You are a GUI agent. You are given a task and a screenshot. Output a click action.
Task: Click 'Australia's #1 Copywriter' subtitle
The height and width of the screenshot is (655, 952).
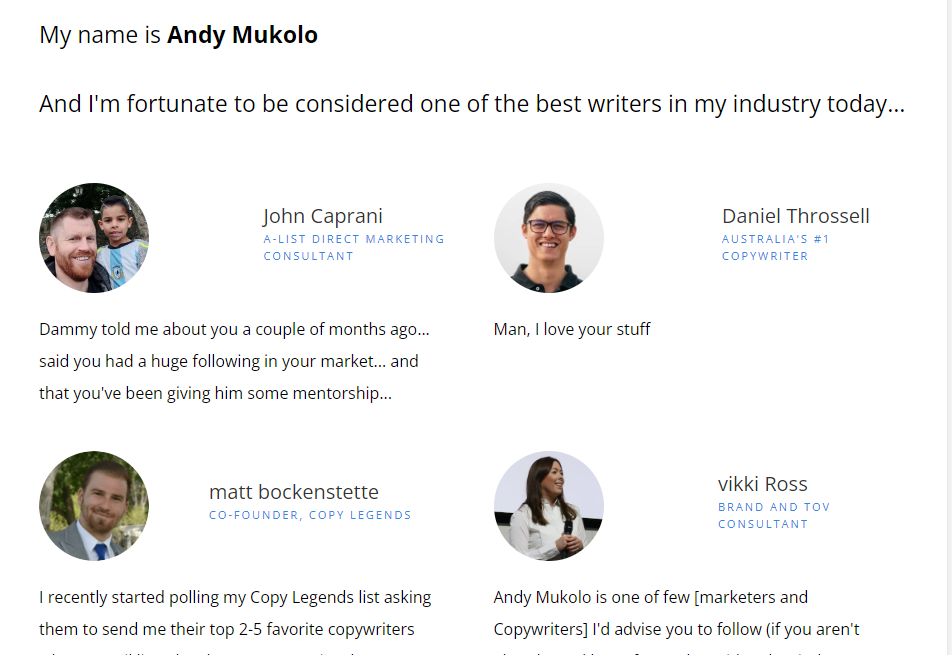(x=775, y=248)
